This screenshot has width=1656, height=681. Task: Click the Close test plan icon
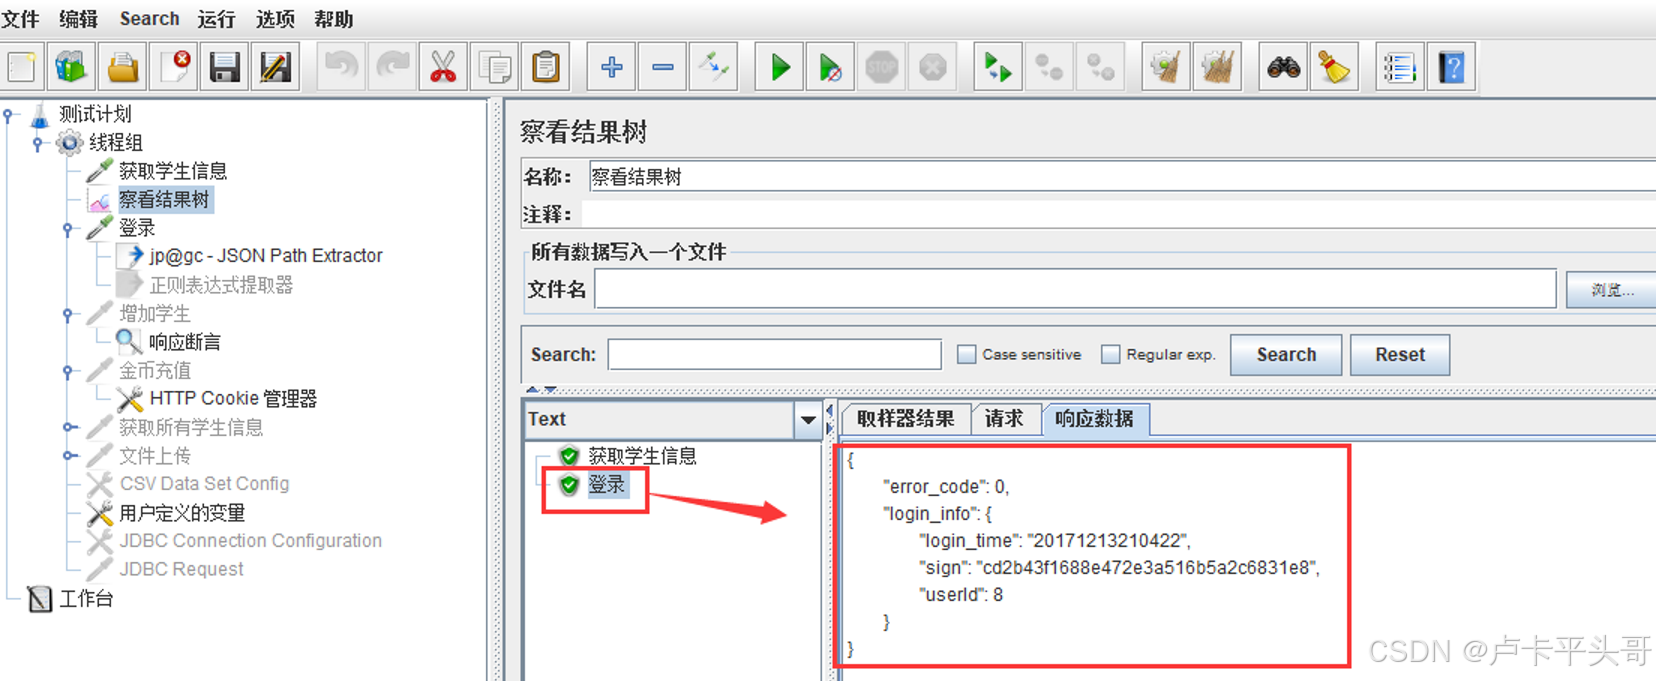(175, 67)
